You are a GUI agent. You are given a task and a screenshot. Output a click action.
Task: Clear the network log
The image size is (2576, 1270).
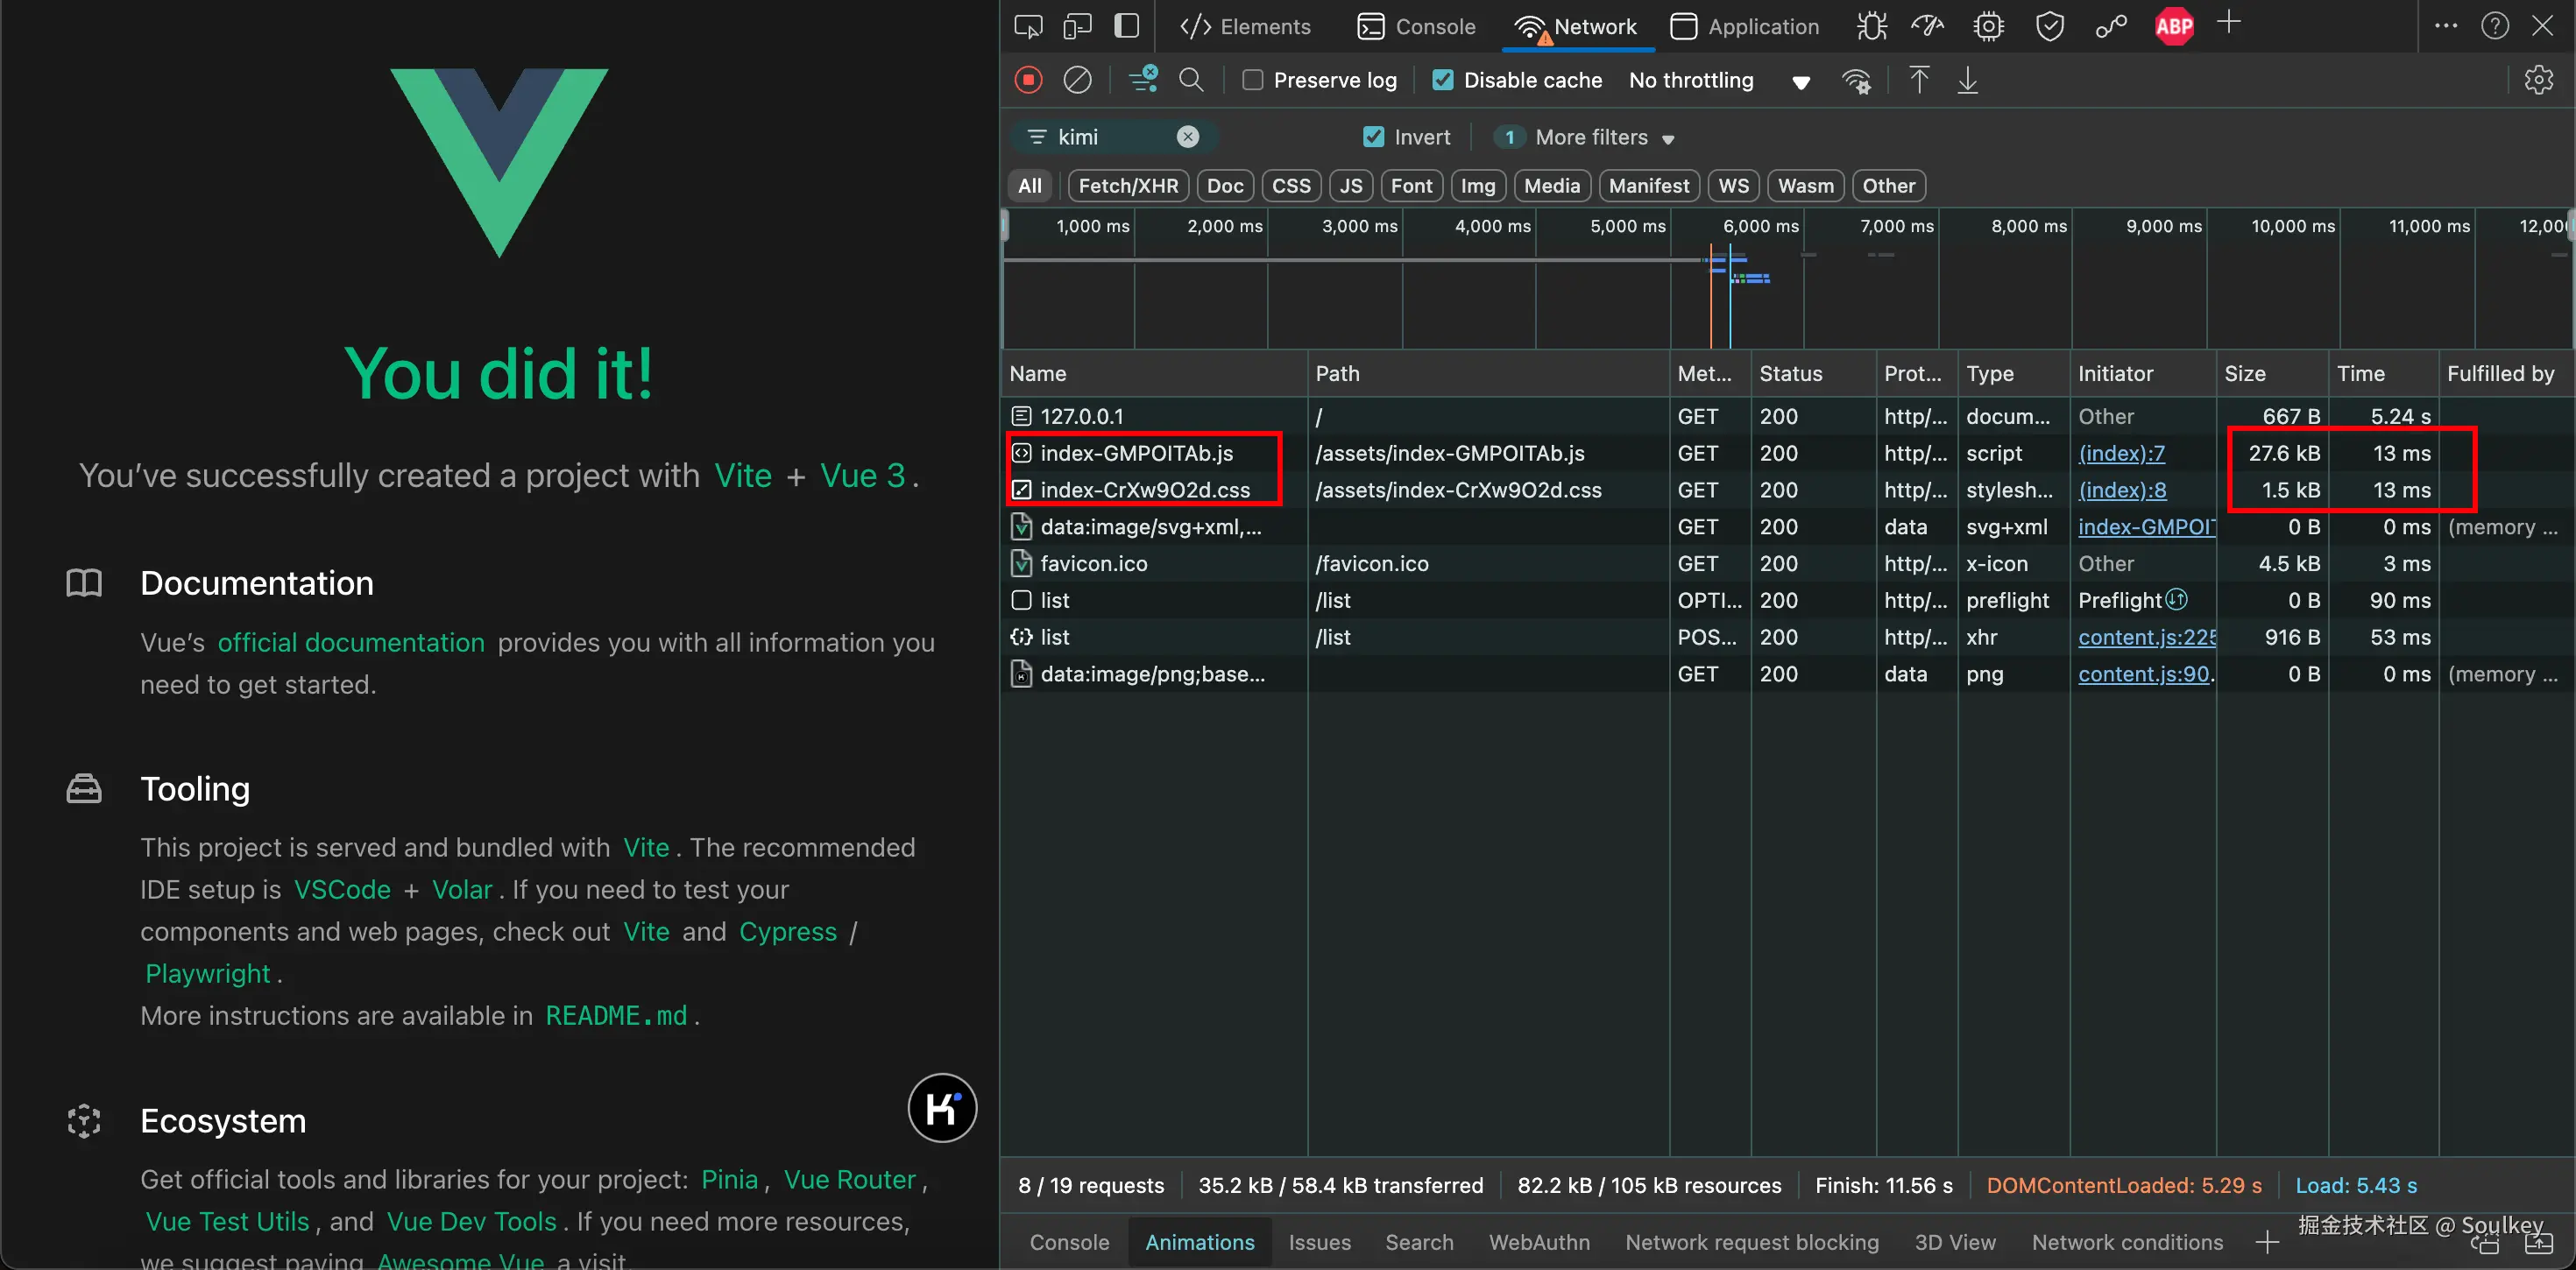tap(1077, 80)
